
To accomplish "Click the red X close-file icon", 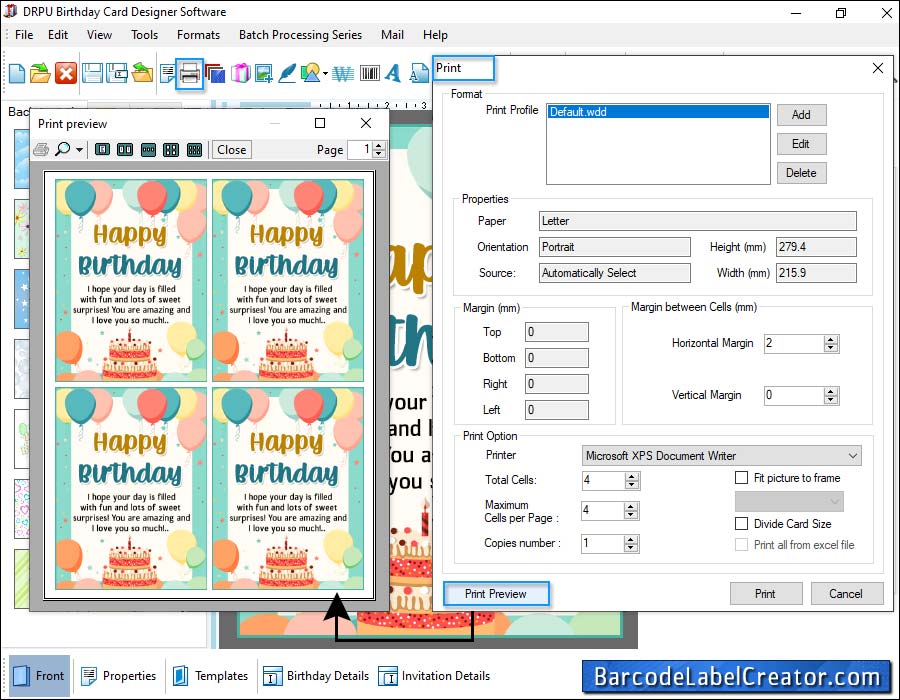I will click(65, 73).
